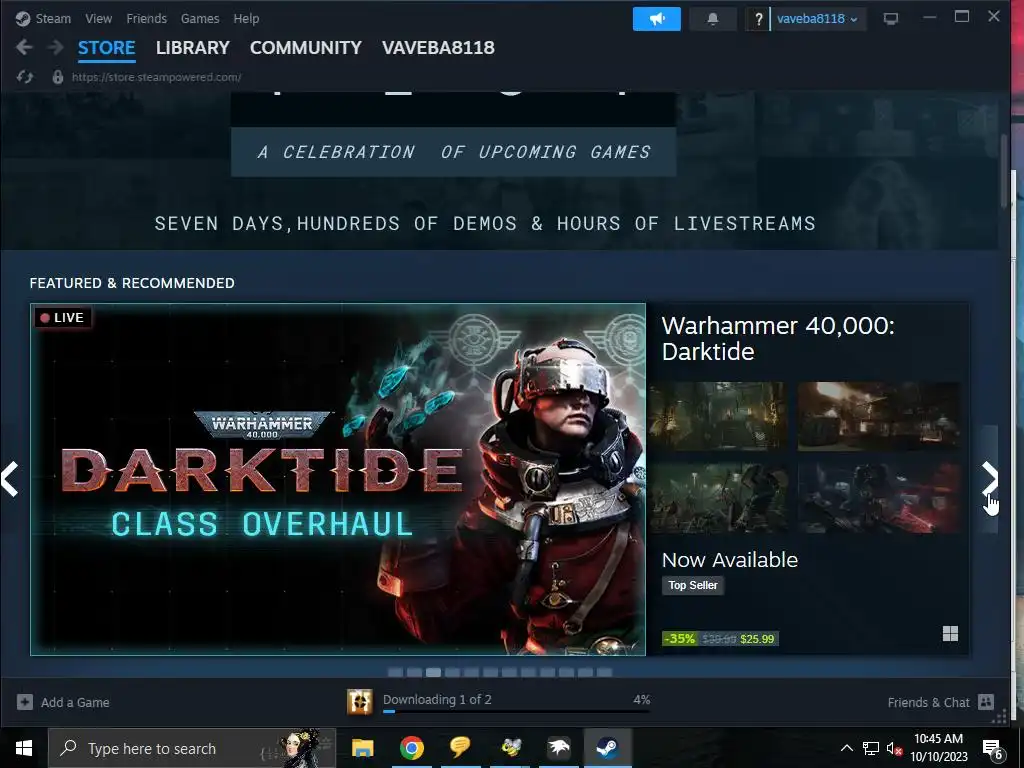The image size is (1024, 768).
Task: Open the VAVEBA8118 profile tab
Action: pos(438,48)
